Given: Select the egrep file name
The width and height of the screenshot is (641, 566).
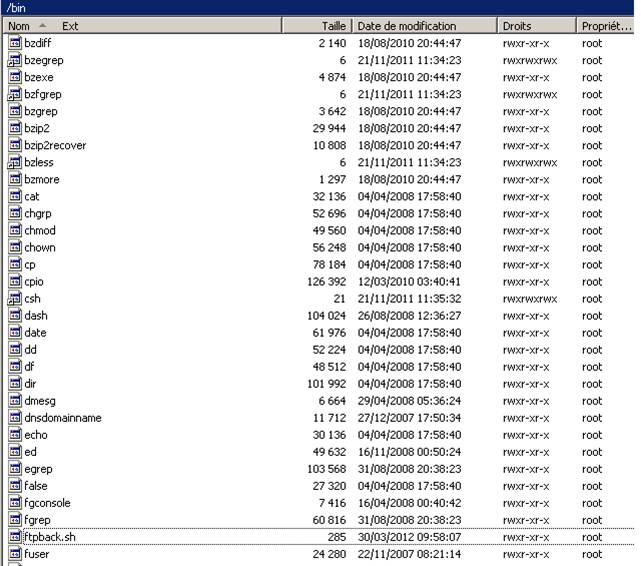Looking at the screenshot, I should pyautogui.click(x=38, y=469).
